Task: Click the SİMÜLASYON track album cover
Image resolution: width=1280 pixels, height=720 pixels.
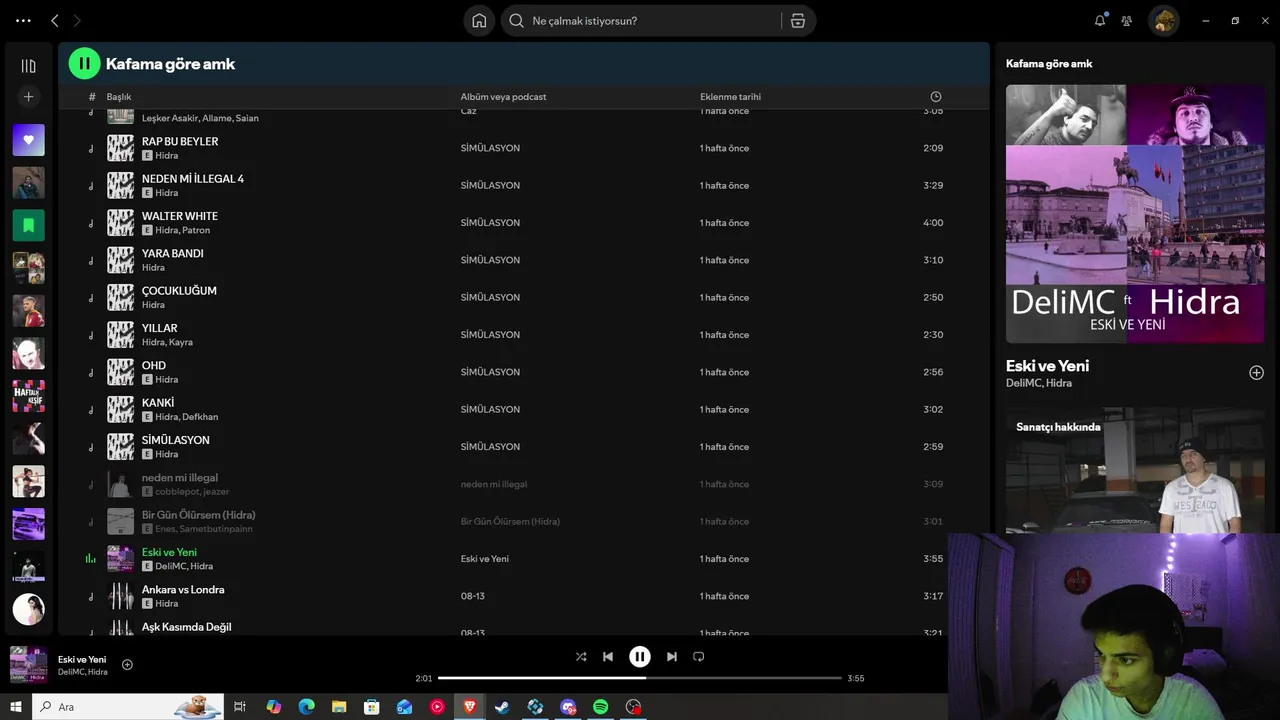Action: [x=120, y=447]
